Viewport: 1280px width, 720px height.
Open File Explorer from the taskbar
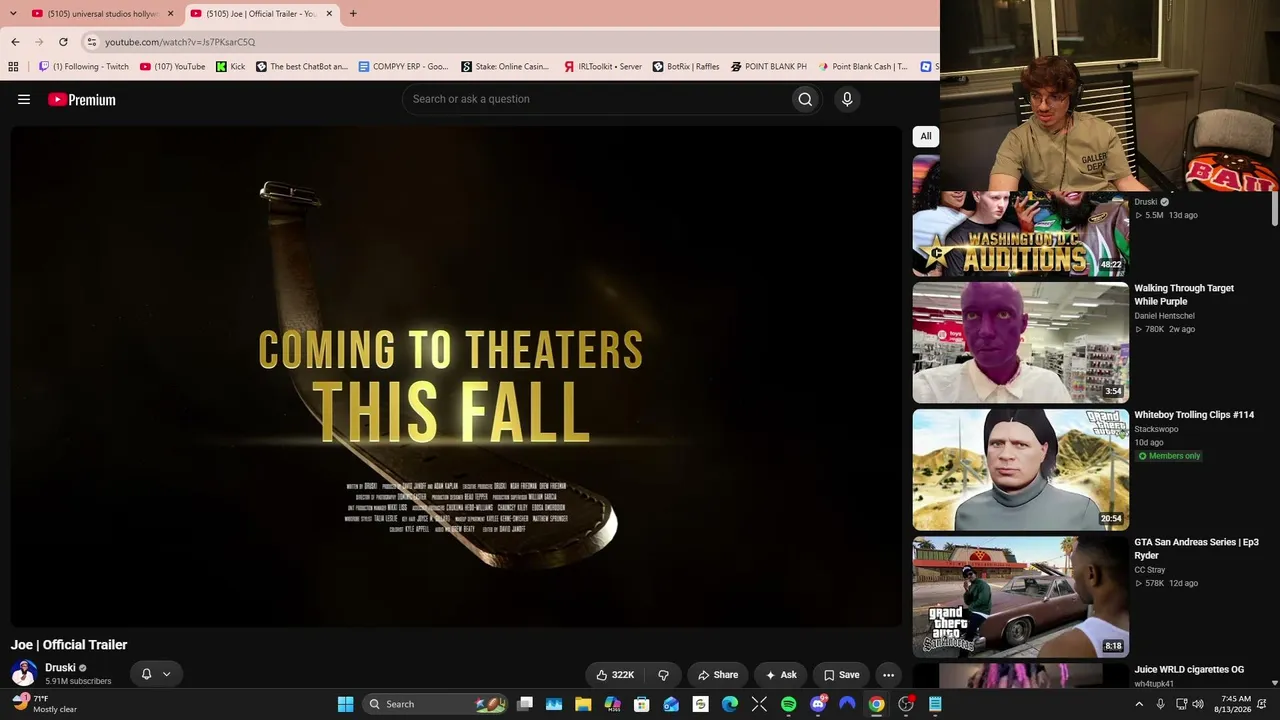point(583,704)
